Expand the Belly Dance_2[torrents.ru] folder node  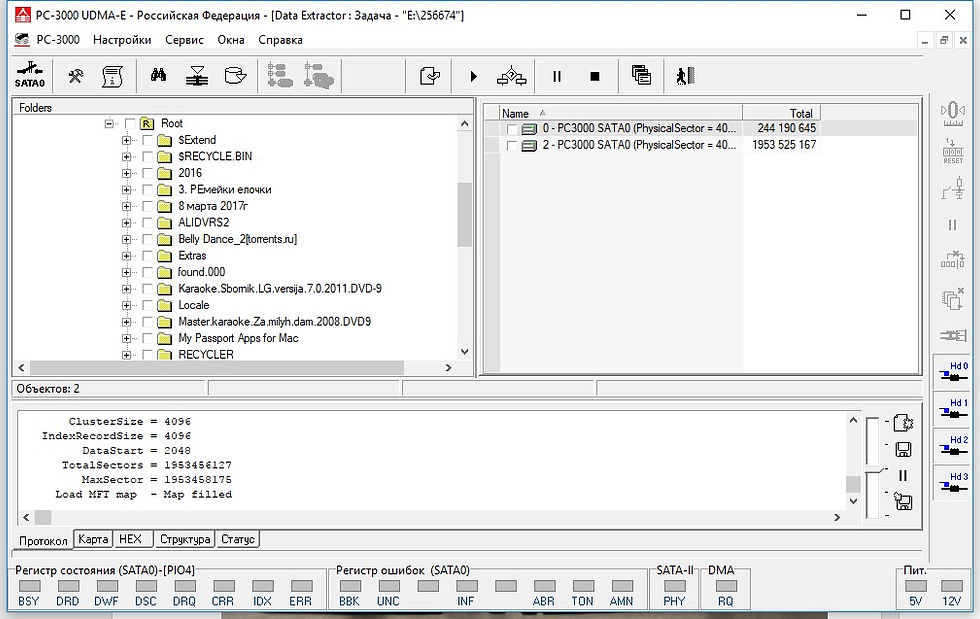(127, 239)
